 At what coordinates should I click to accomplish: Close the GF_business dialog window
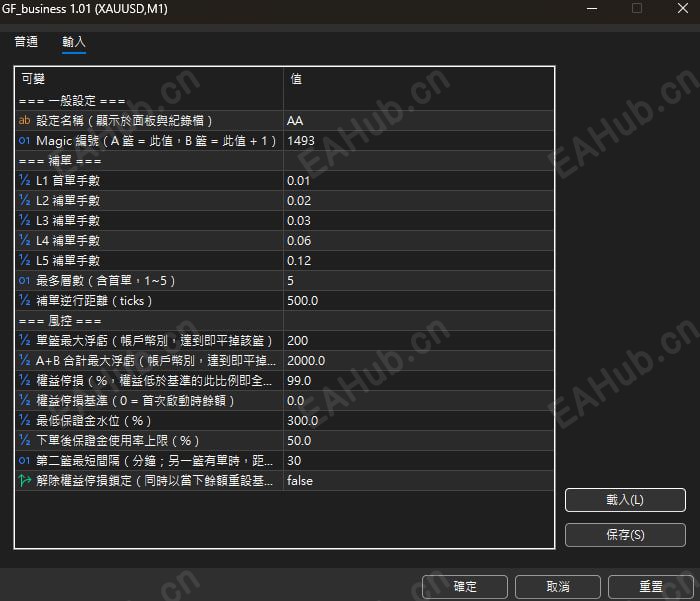click(683, 8)
